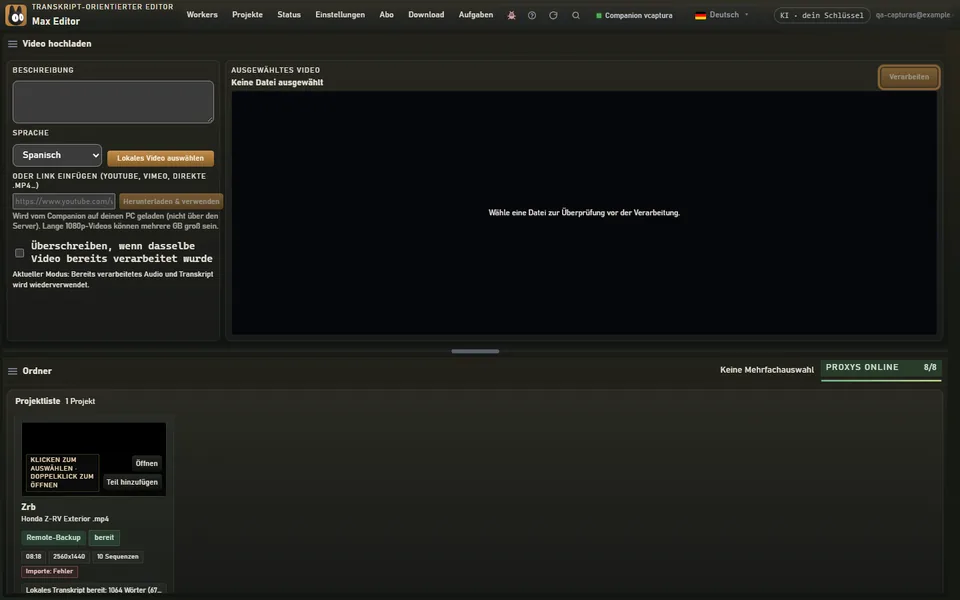Click Lokales Video auswählen button
The width and height of the screenshot is (960, 600).
(160, 158)
